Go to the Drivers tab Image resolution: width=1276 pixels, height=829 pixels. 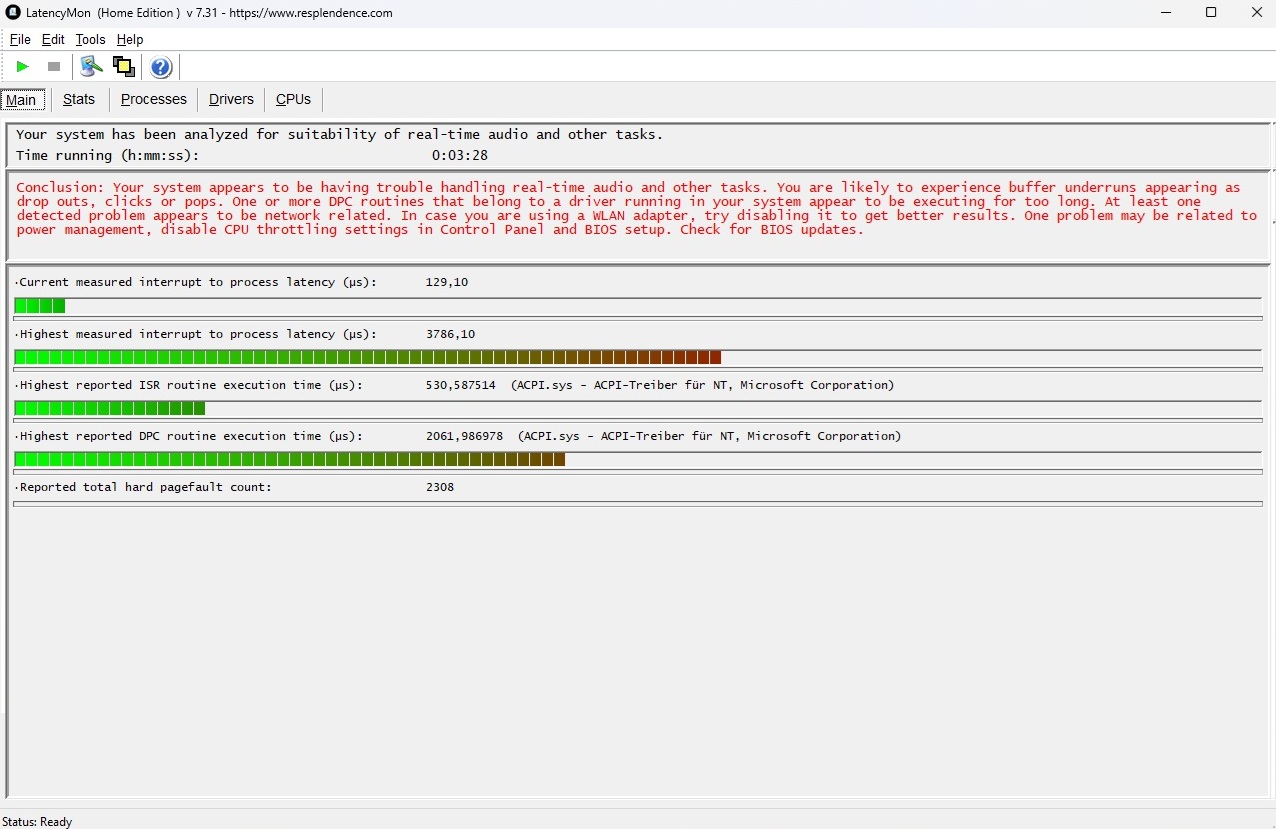click(231, 100)
